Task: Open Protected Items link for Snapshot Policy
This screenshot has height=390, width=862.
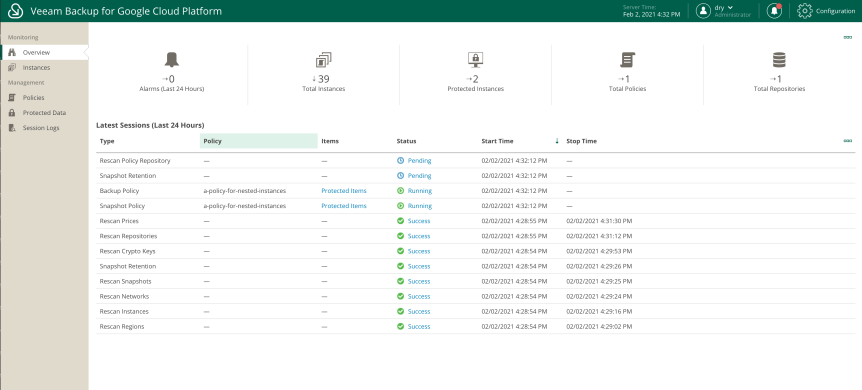Action: pos(344,206)
